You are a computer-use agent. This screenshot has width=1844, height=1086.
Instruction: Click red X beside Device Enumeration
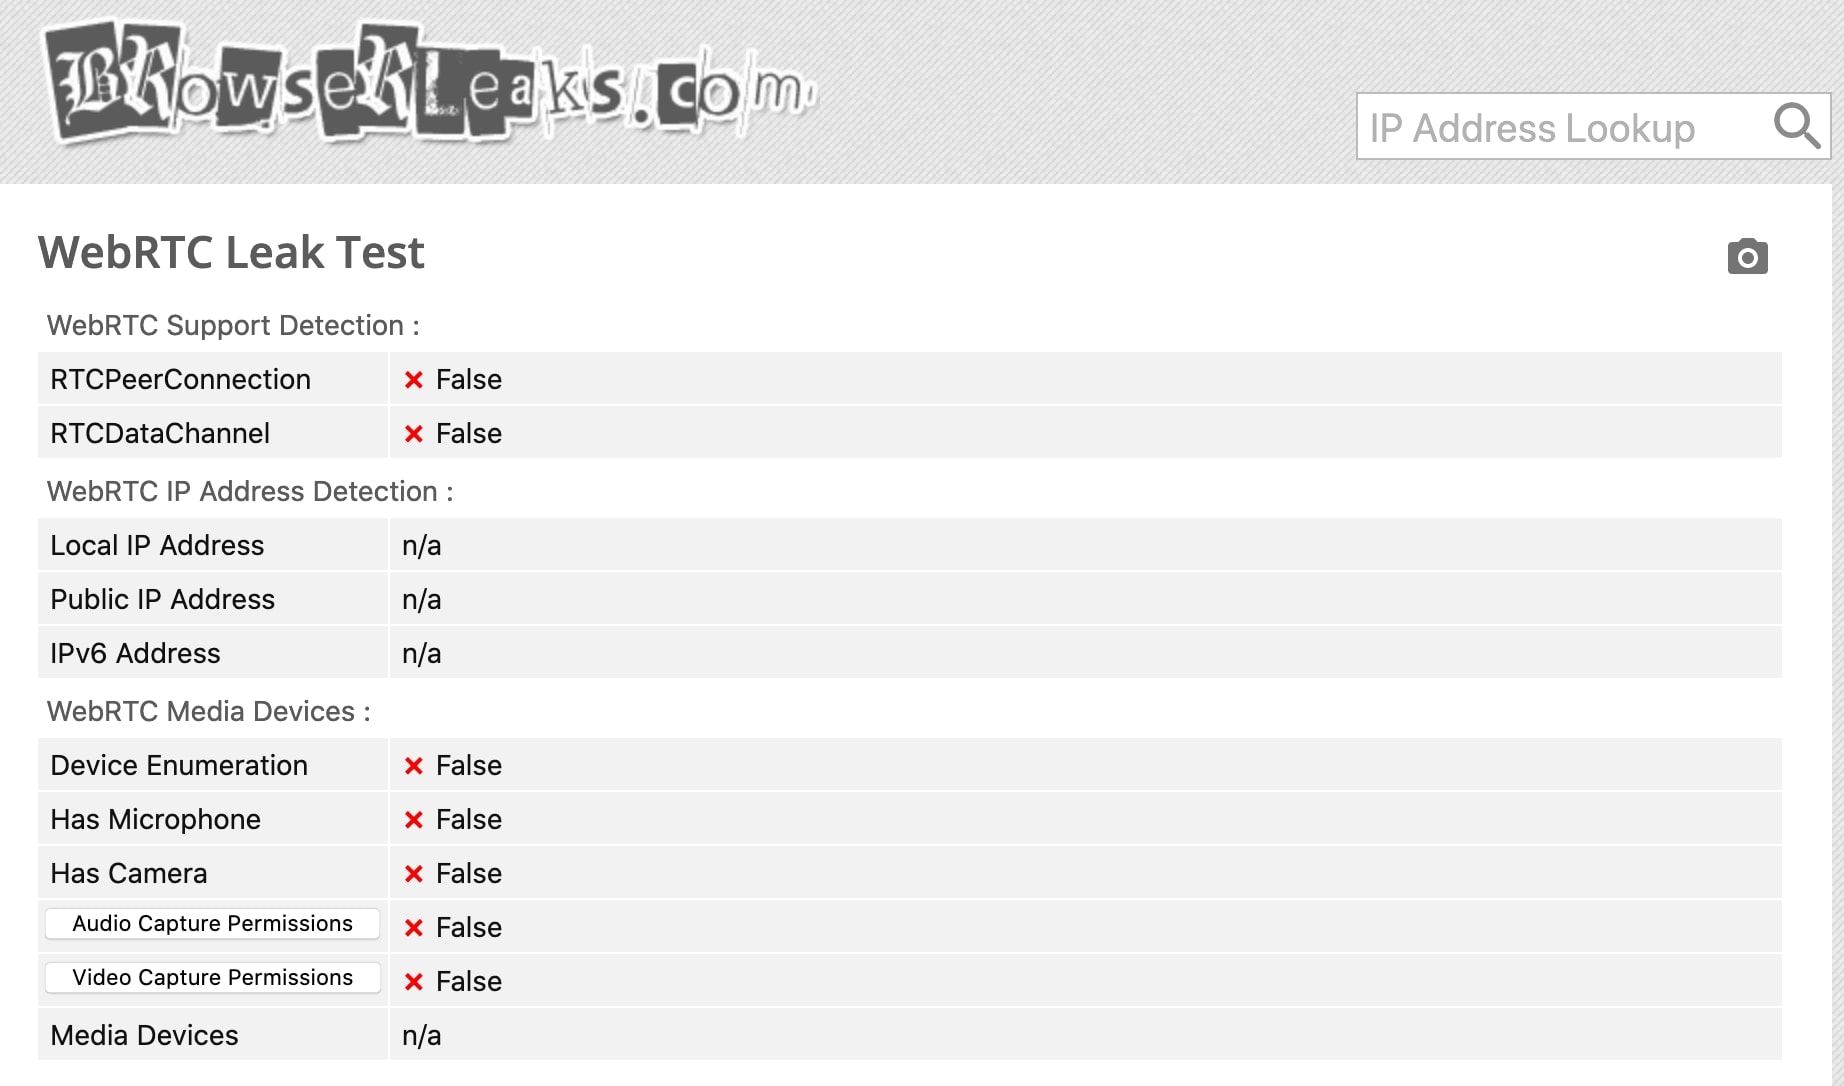[414, 766]
